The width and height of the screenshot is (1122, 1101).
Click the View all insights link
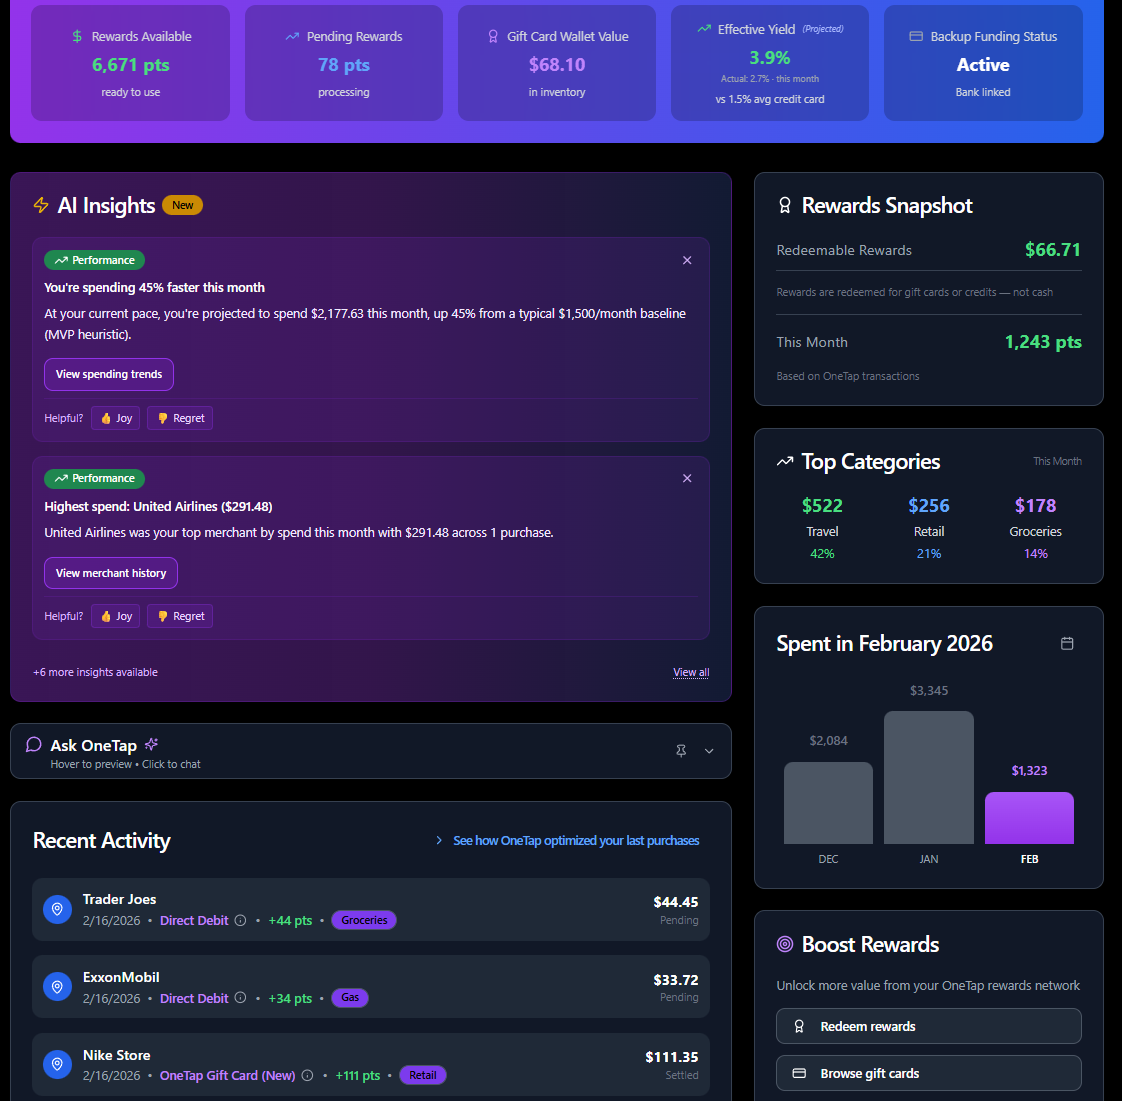[690, 671]
